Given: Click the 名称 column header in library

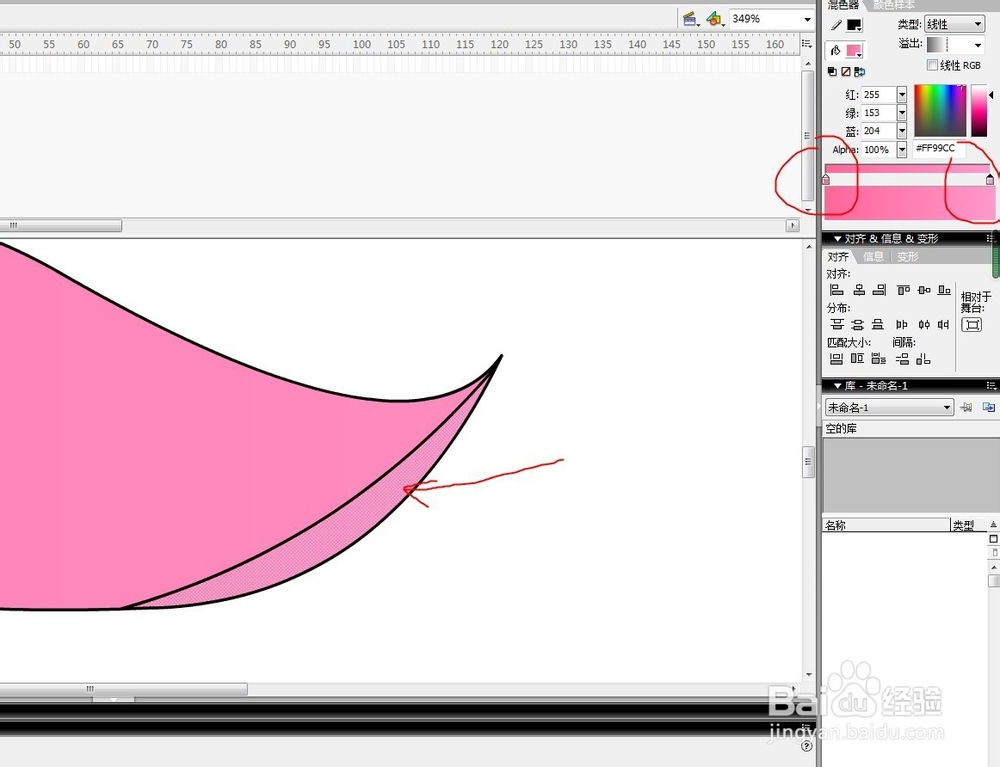Looking at the screenshot, I should click(x=886, y=525).
